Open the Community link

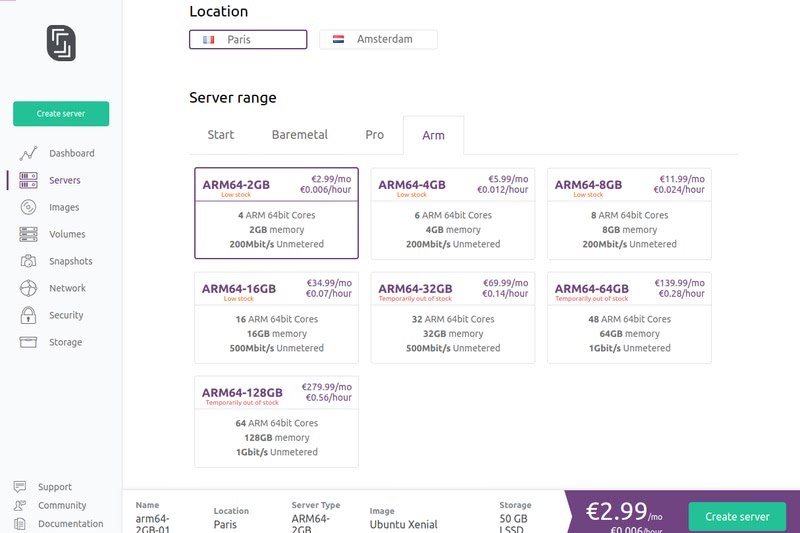62,505
